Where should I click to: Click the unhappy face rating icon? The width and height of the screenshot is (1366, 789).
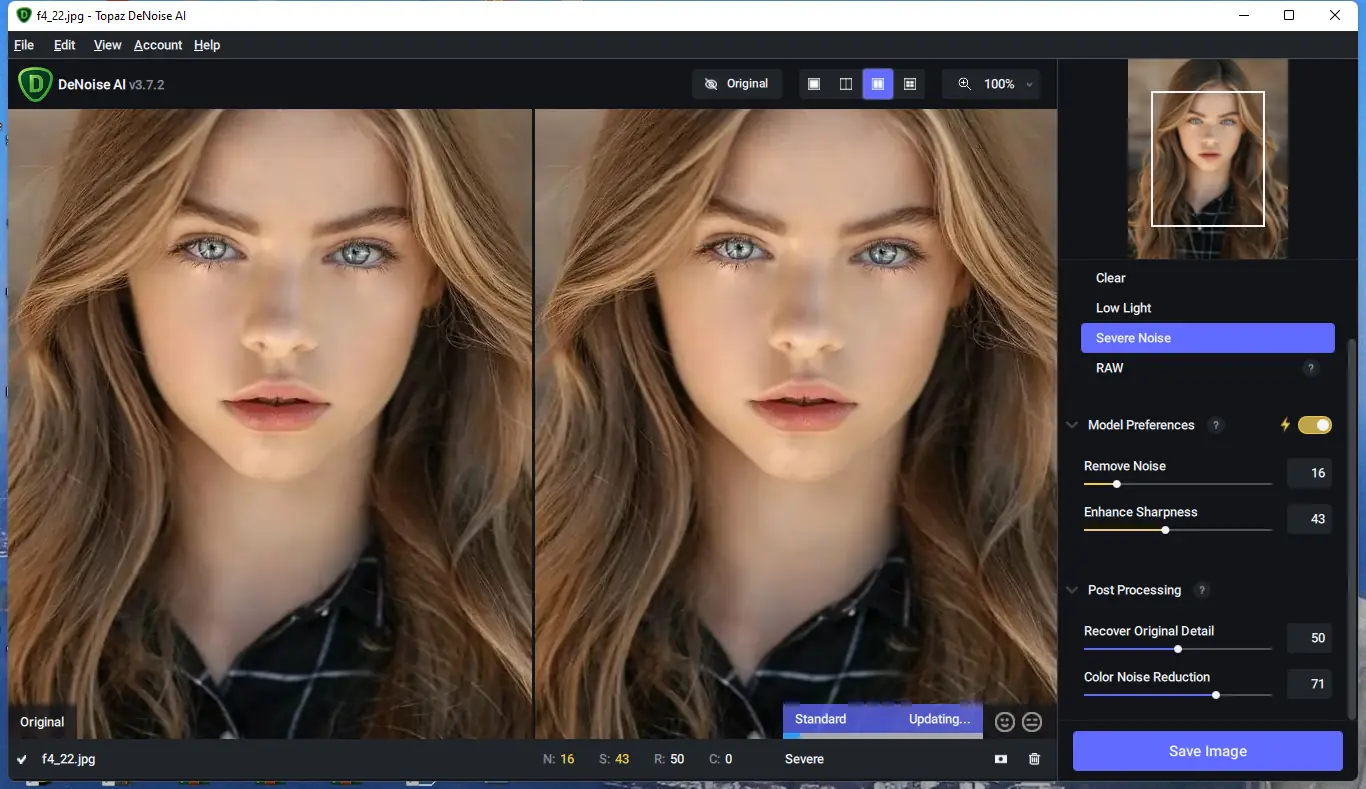(1032, 721)
